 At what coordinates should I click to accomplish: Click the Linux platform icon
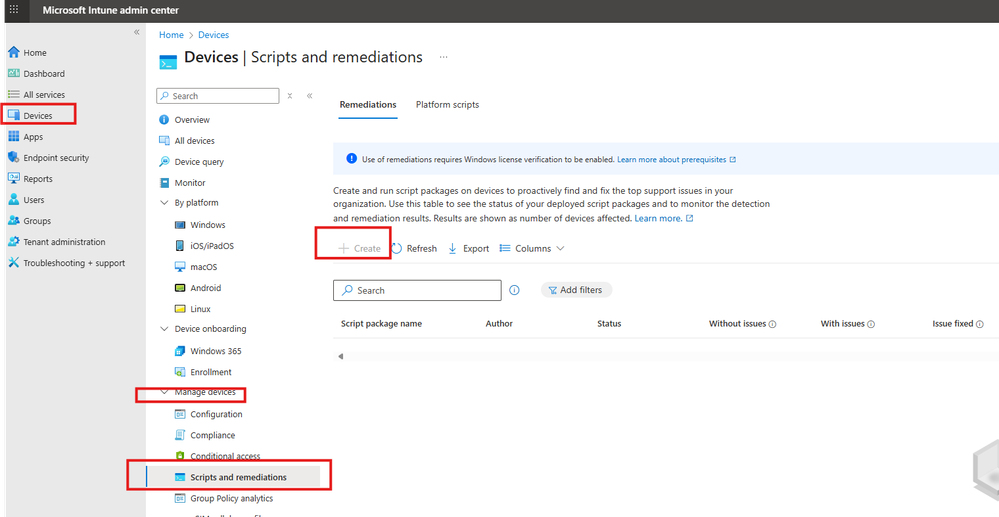[180, 309]
